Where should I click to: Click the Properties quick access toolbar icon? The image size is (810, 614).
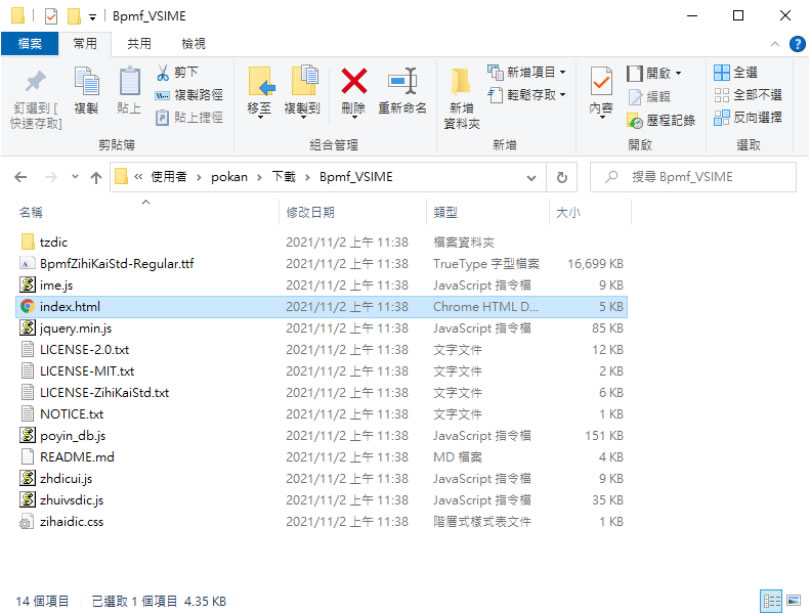(x=51, y=17)
